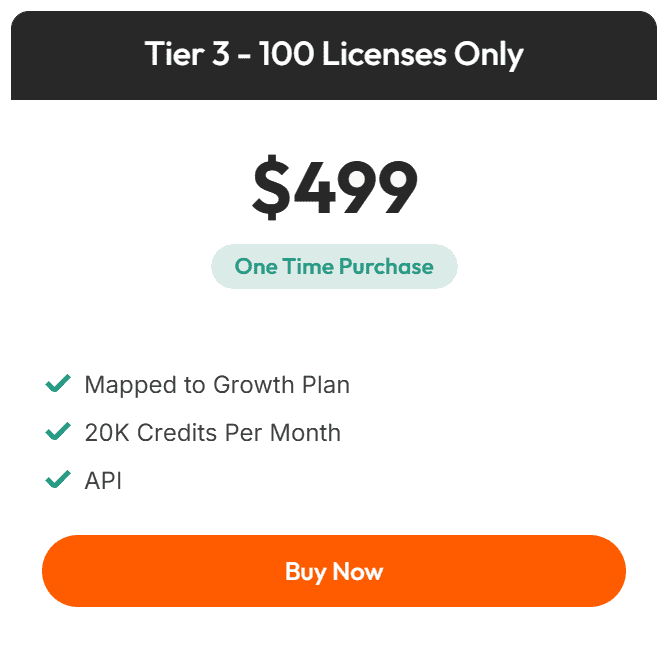Viewport: 665px width, 645px height.
Task: Click checkmark icon beside Mapped to Growth Plan
Action: (58, 384)
